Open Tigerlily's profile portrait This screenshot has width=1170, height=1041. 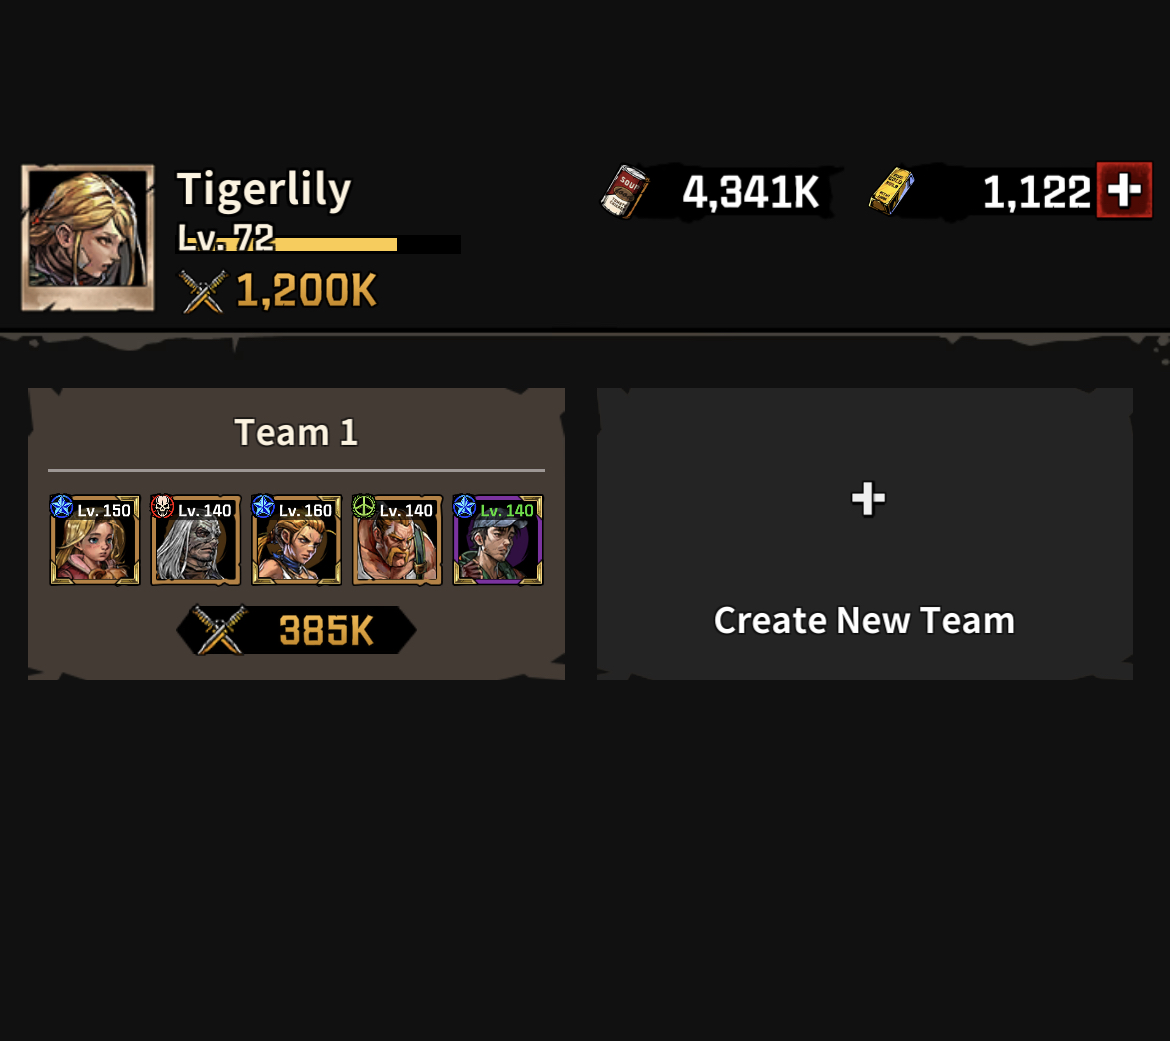88,237
